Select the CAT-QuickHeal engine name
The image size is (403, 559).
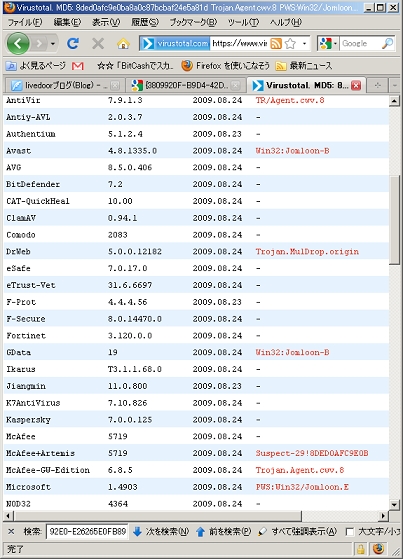(38, 201)
